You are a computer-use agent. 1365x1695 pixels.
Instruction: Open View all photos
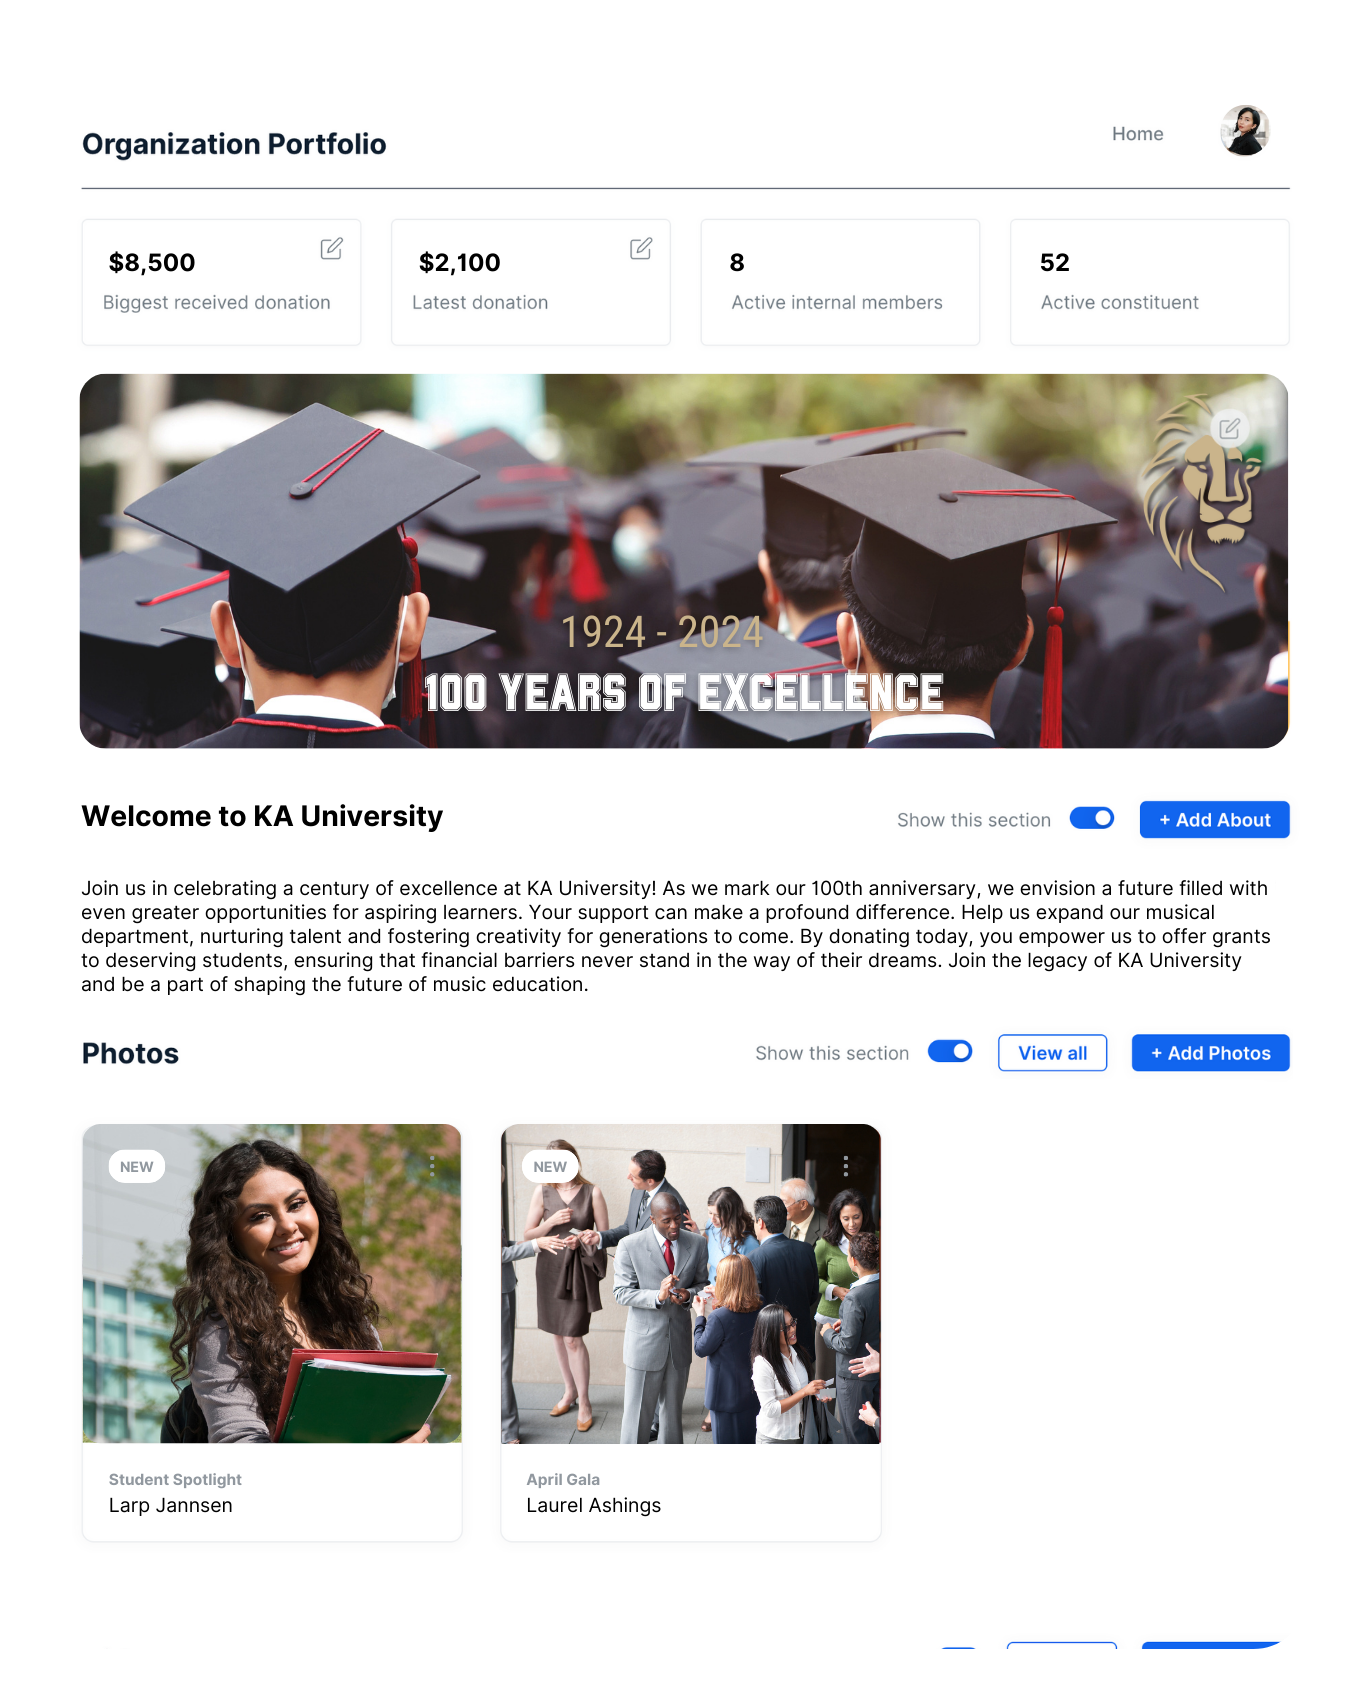pyautogui.click(x=1052, y=1053)
